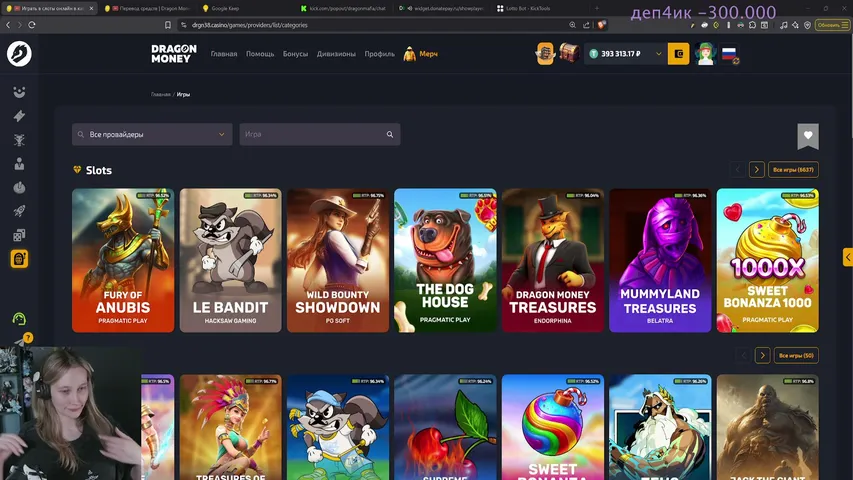Open the jester smile sidebar icon

coord(19,93)
